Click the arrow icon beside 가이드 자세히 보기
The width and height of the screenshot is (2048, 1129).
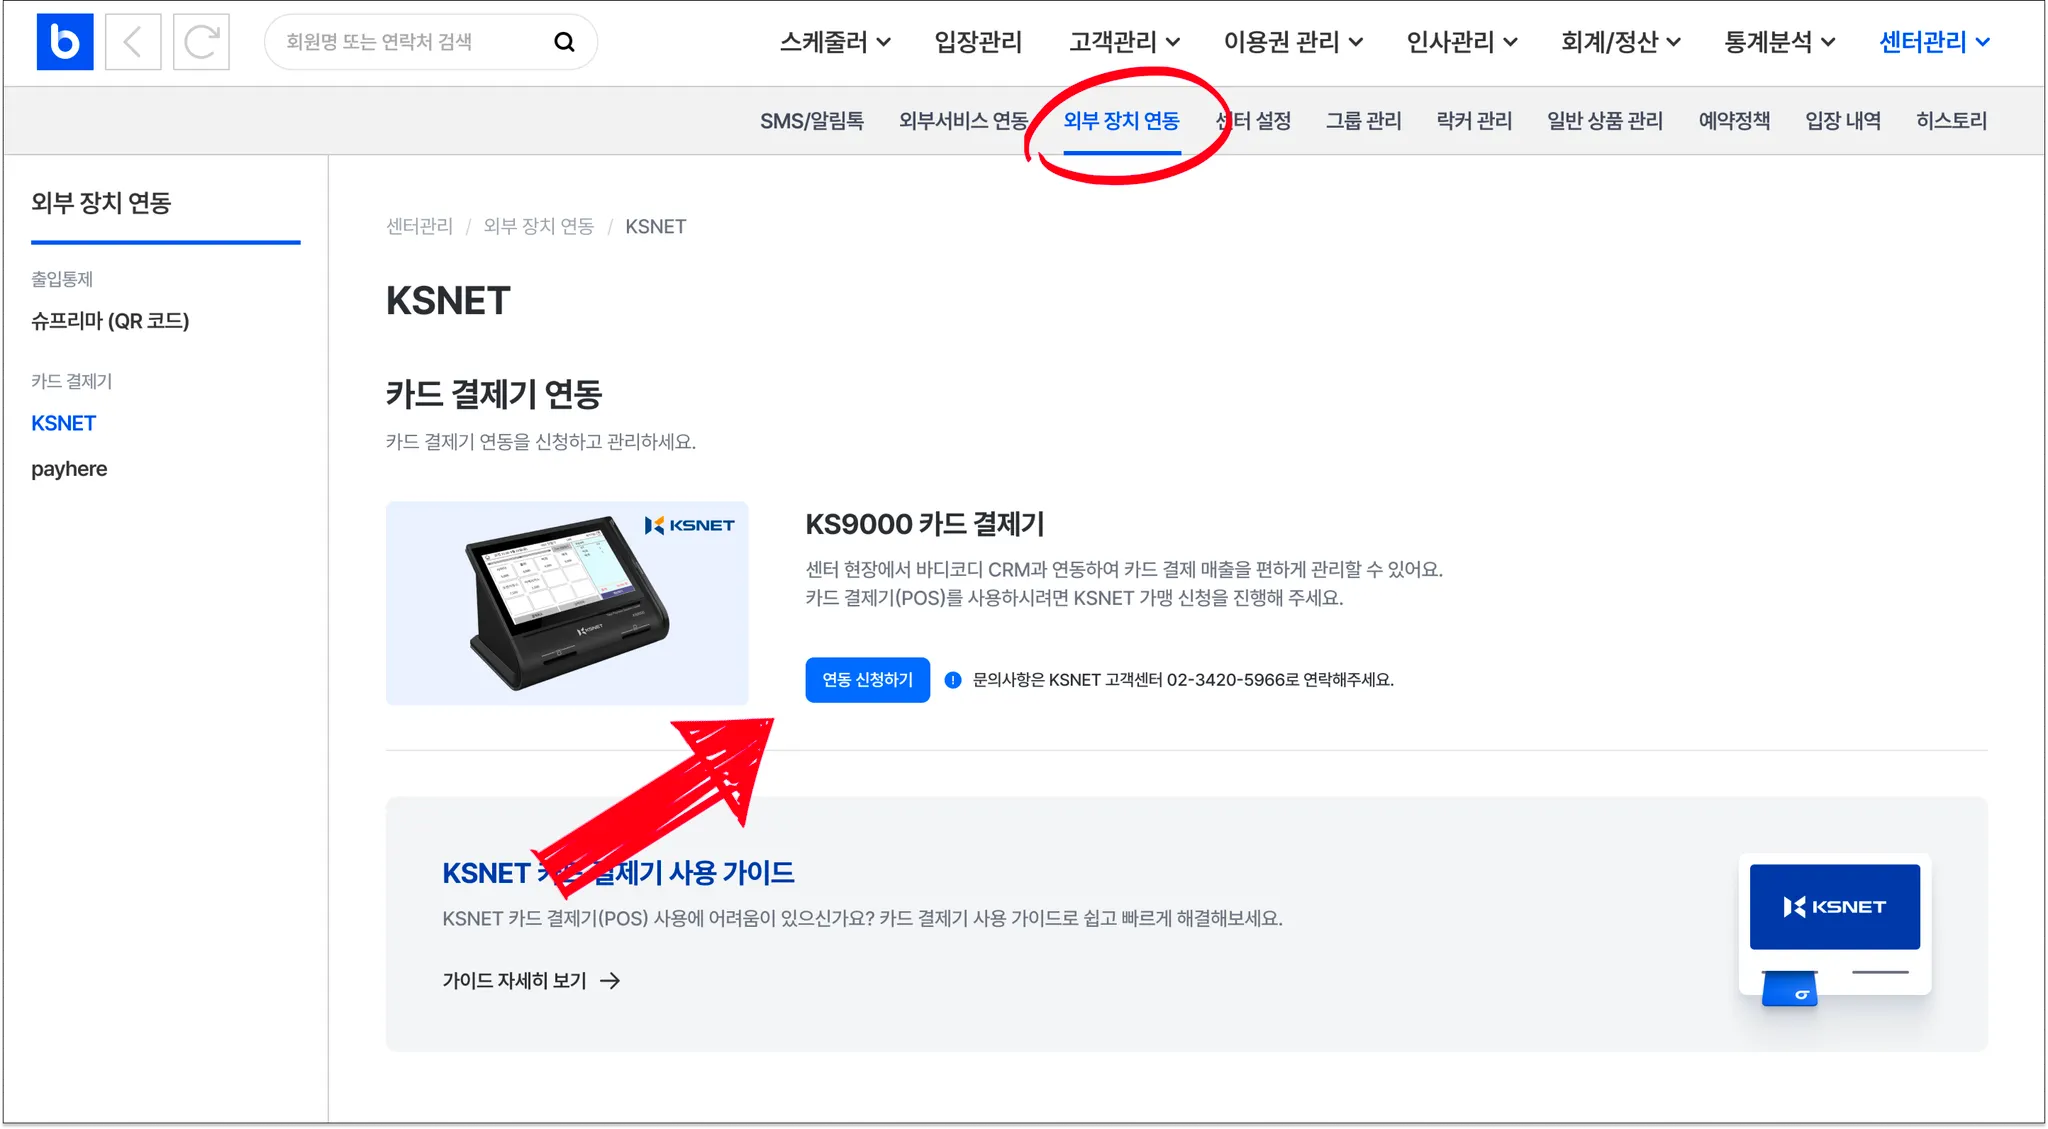[x=610, y=981]
